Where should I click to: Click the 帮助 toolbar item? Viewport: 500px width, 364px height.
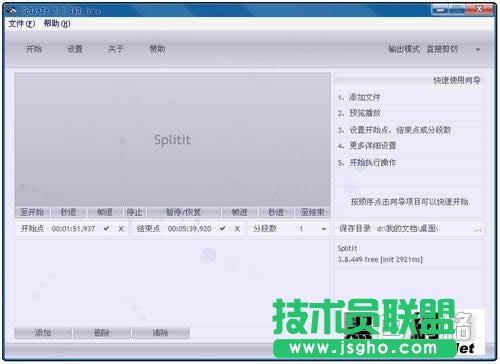pyautogui.click(x=157, y=49)
